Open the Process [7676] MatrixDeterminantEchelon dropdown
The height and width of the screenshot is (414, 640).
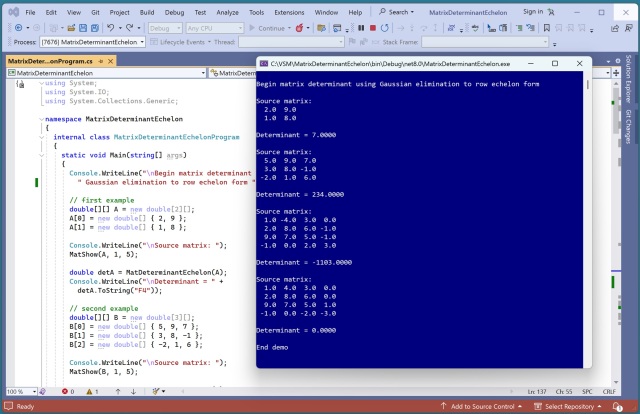click(92, 42)
